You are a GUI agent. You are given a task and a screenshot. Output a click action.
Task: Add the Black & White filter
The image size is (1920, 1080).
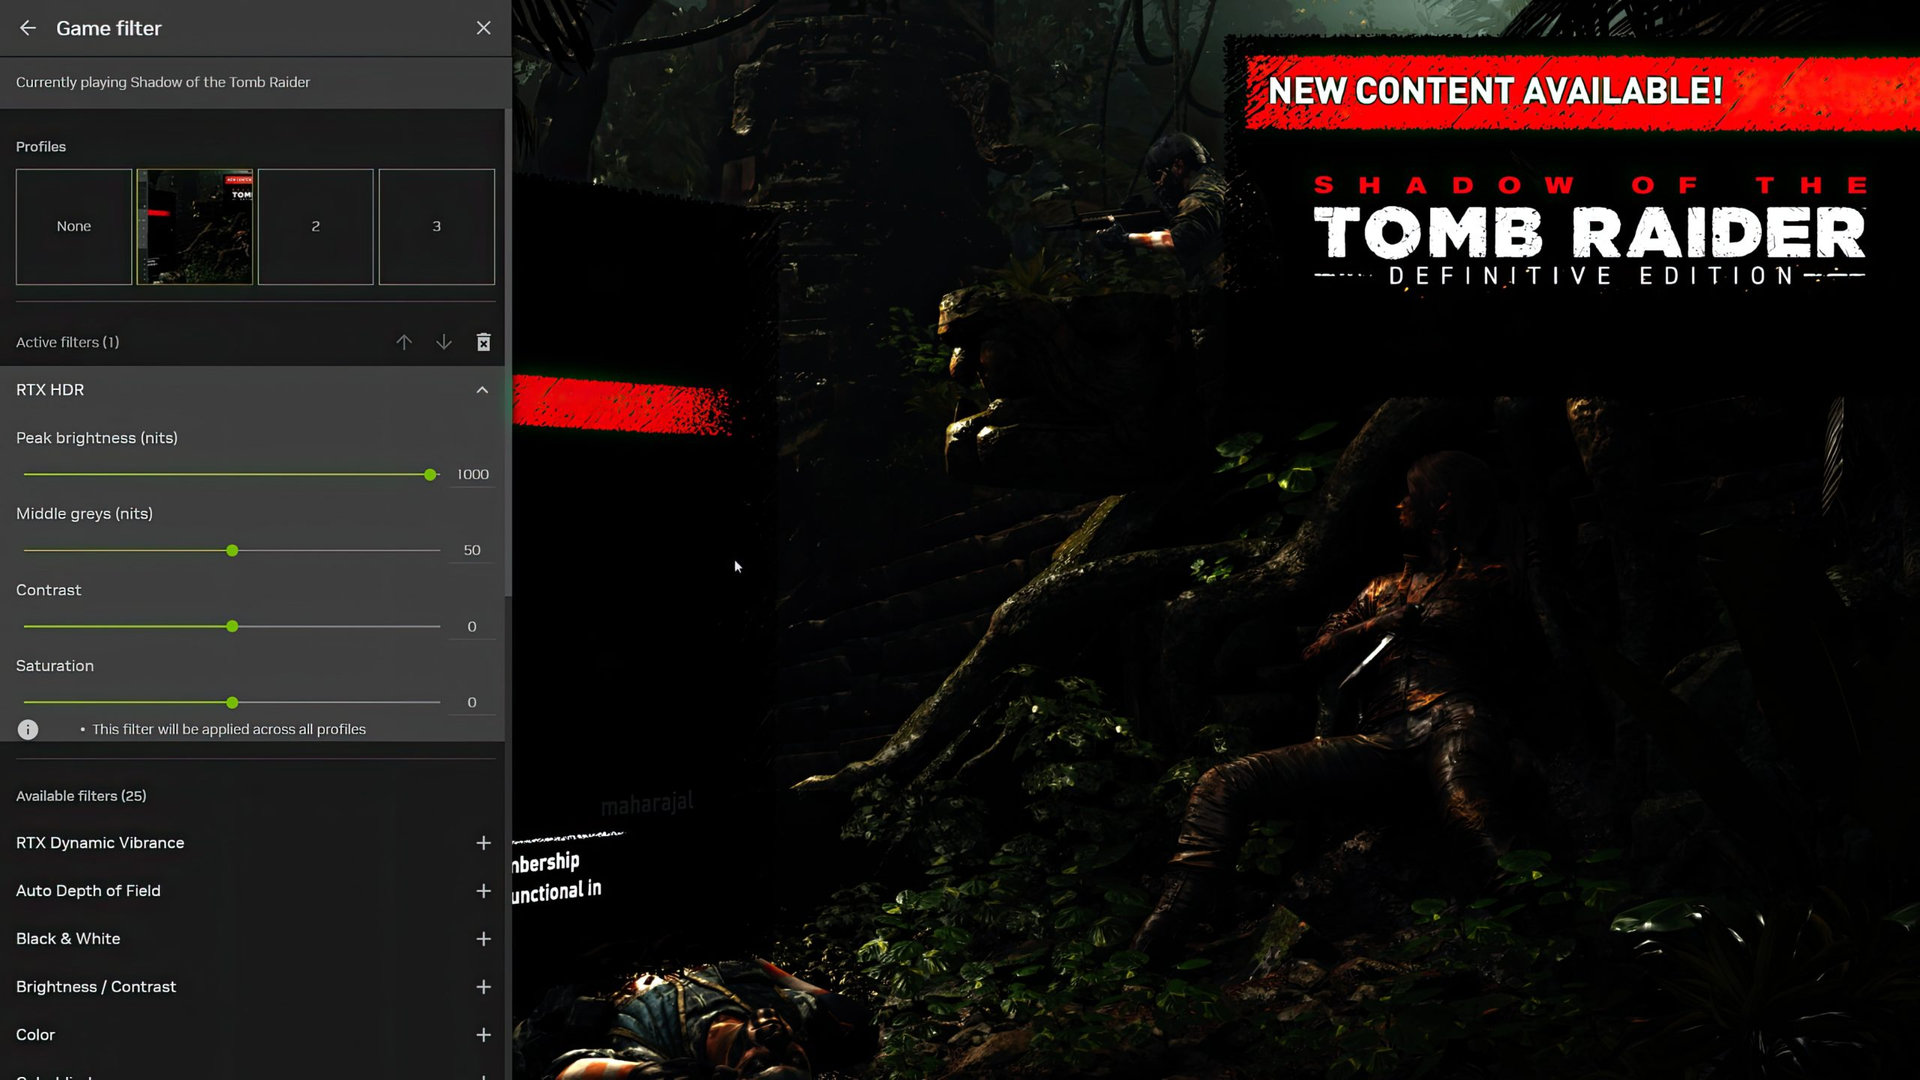tap(483, 939)
